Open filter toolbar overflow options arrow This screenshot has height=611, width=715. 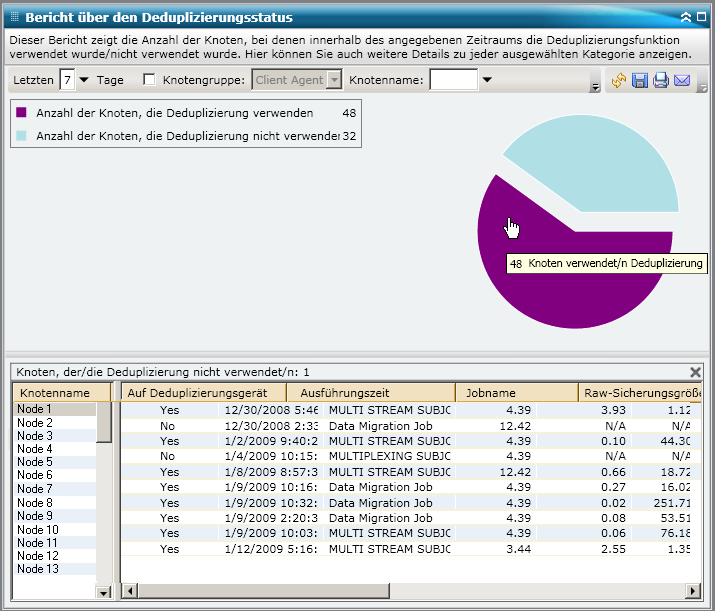(596, 87)
